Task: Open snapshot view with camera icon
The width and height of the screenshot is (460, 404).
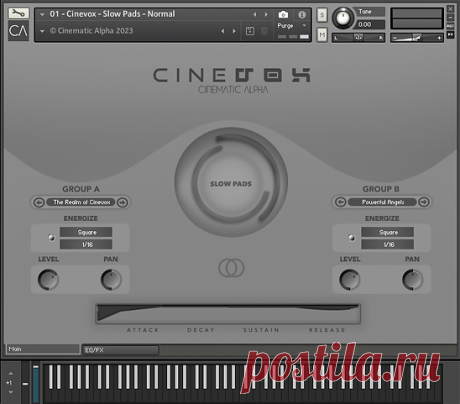Action: click(x=283, y=14)
